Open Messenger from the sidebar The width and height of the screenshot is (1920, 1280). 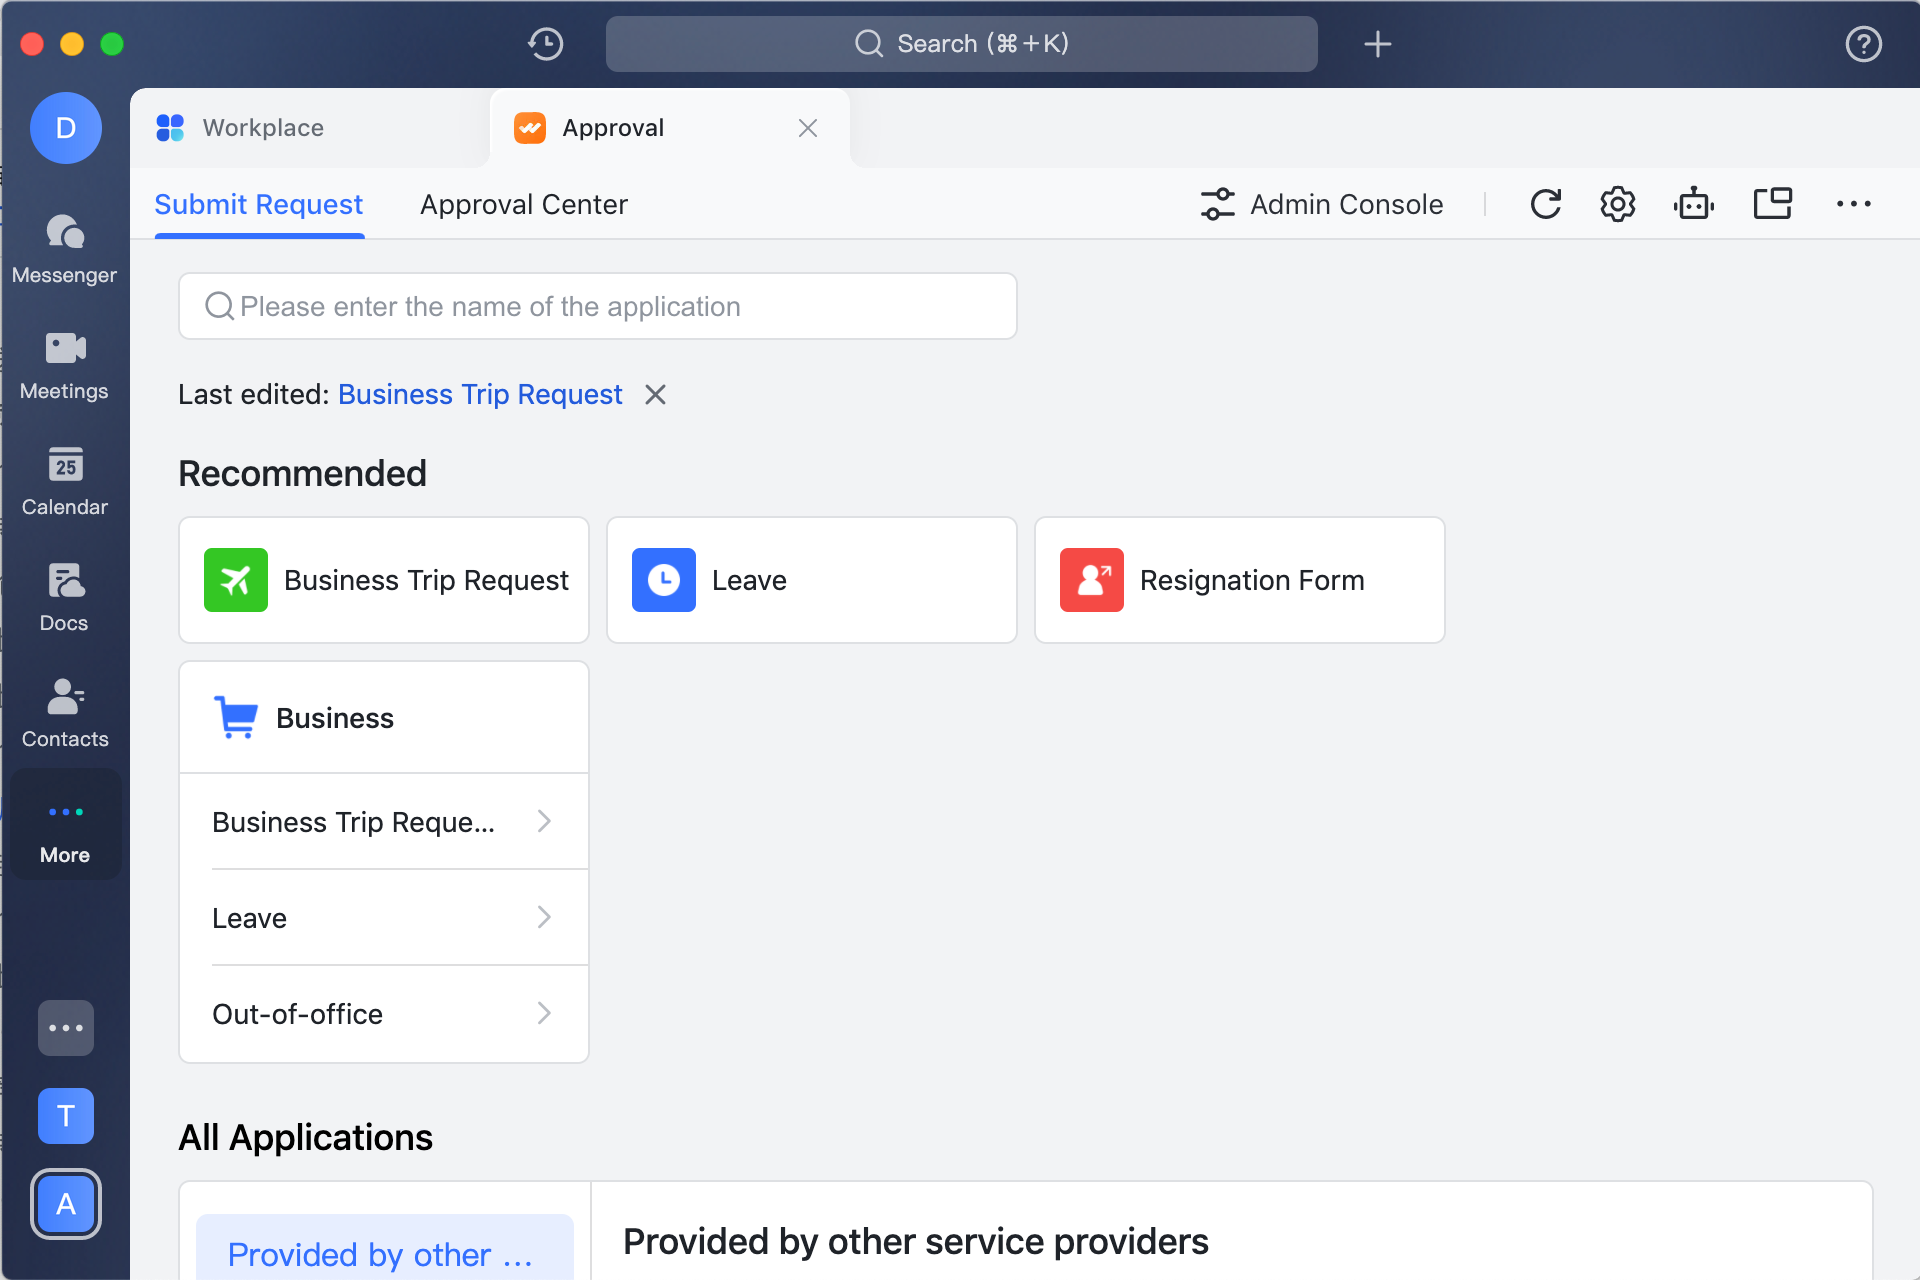click(65, 249)
